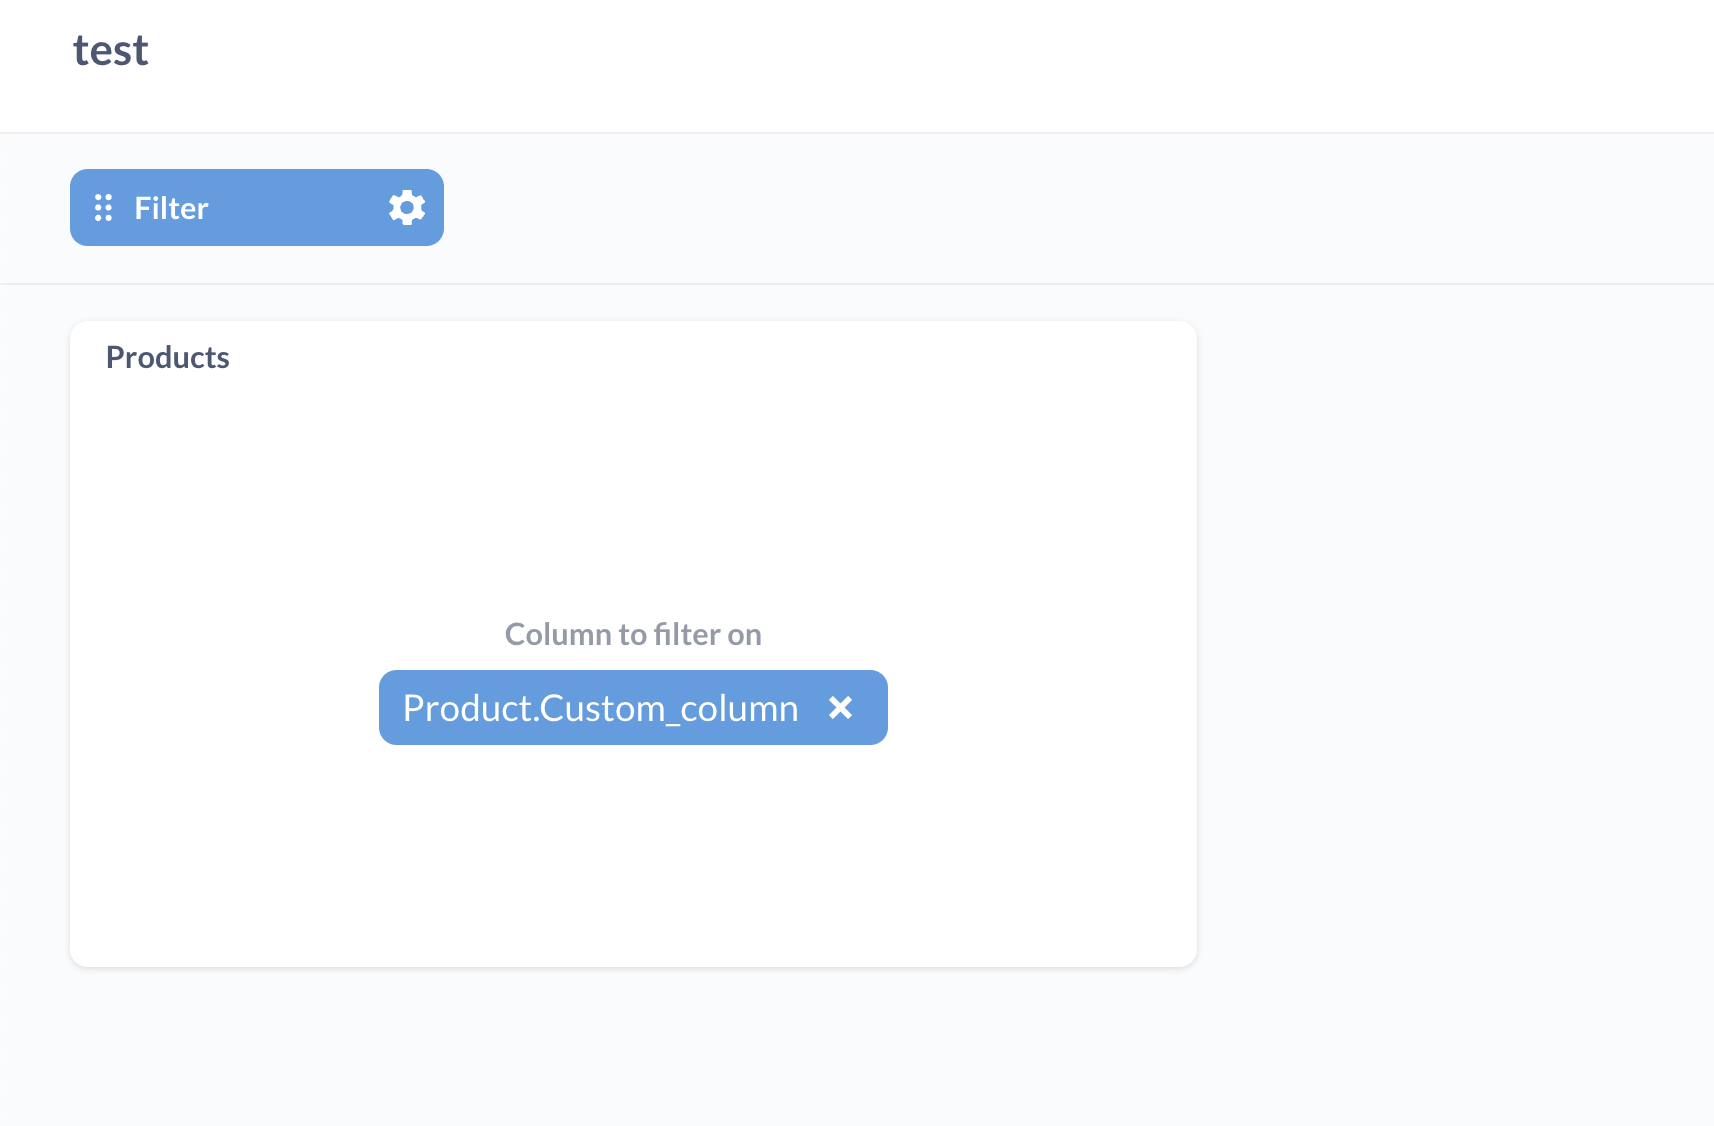Click the drag handle dots on the Filter pill
1714x1126 pixels.
coord(104,207)
